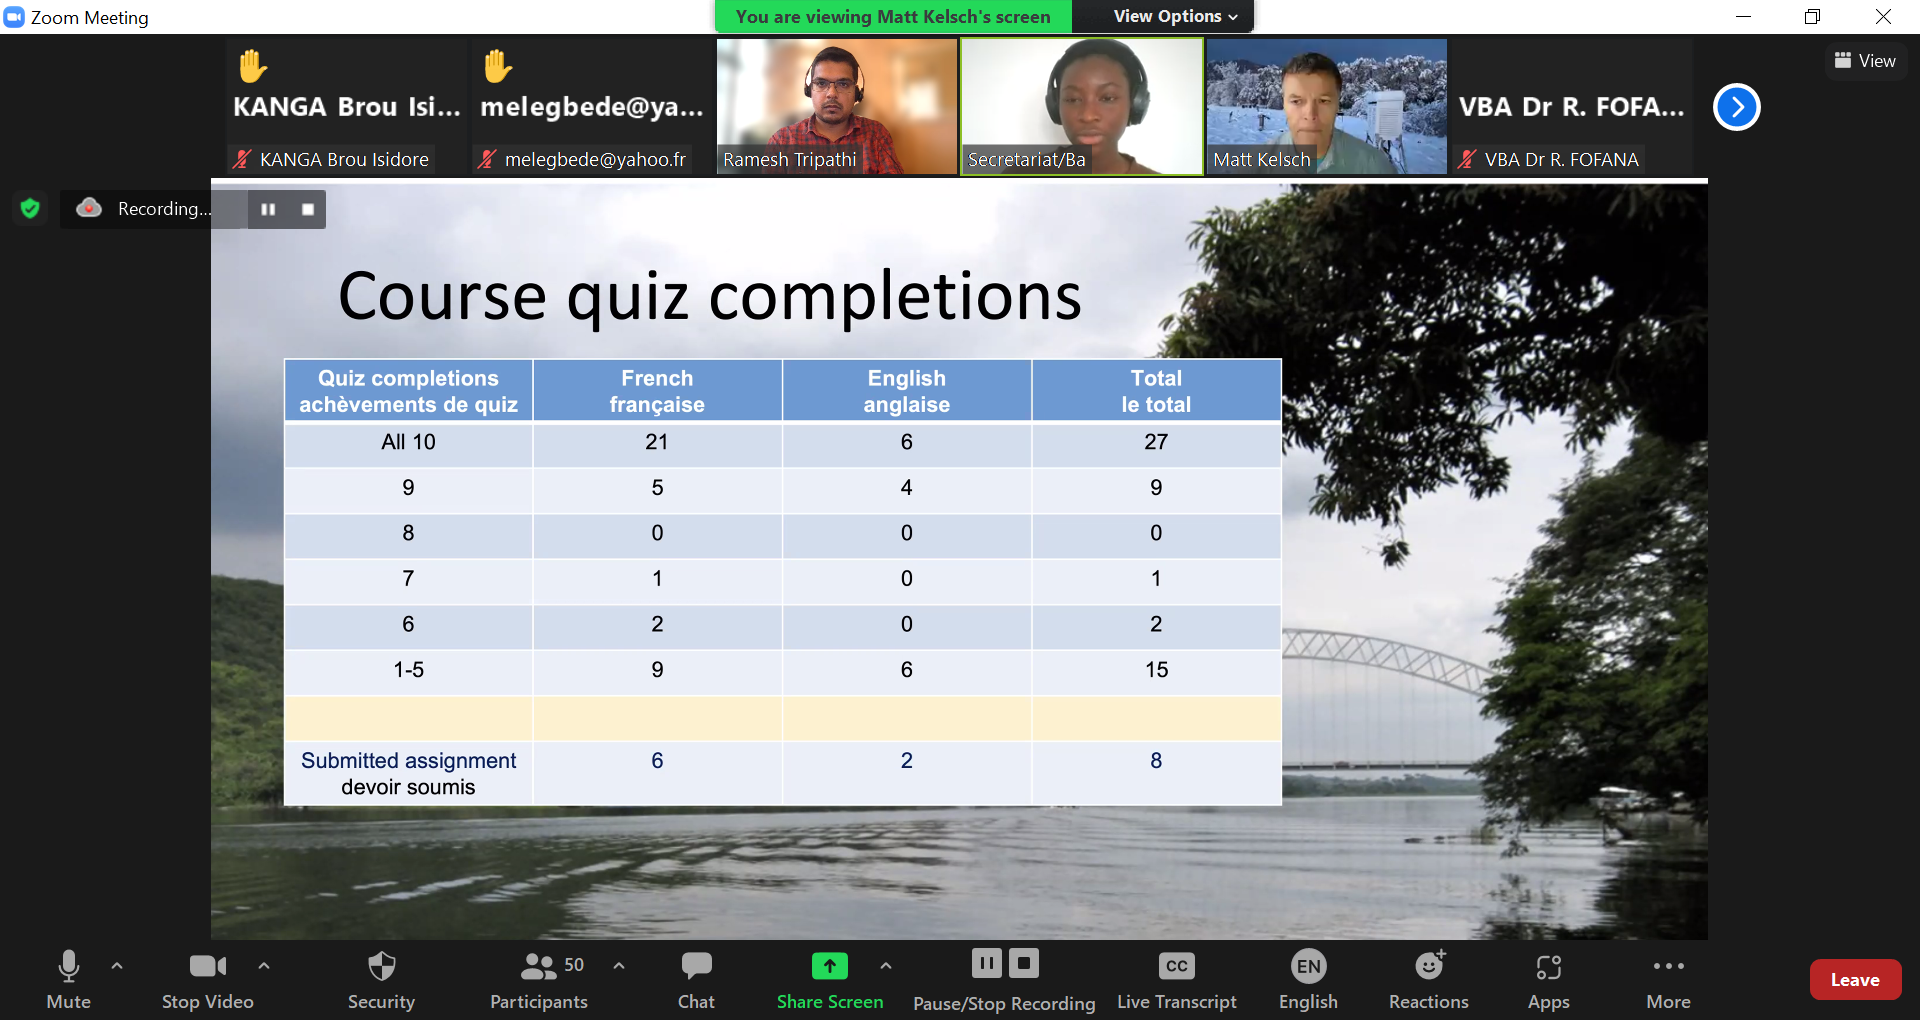Image resolution: width=1920 pixels, height=1020 pixels.
Task: Open the Security shield menu
Action: (381, 980)
